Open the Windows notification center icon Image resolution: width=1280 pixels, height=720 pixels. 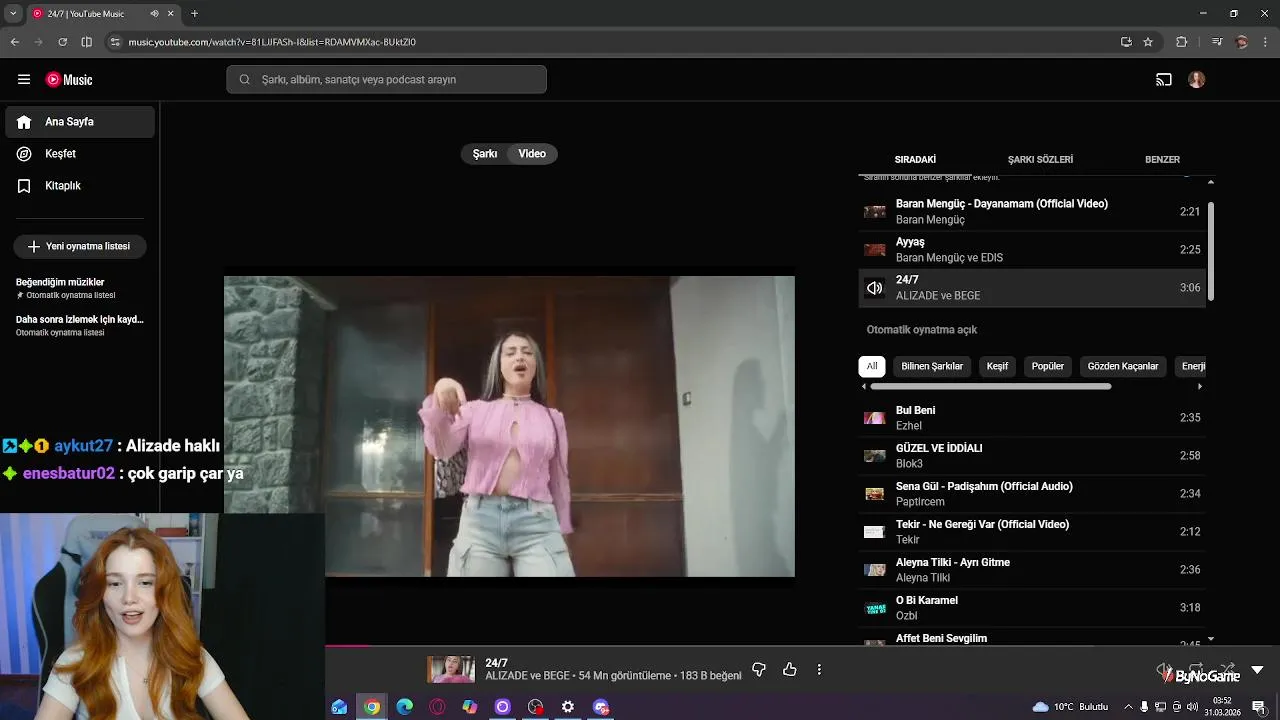click(1259, 707)
